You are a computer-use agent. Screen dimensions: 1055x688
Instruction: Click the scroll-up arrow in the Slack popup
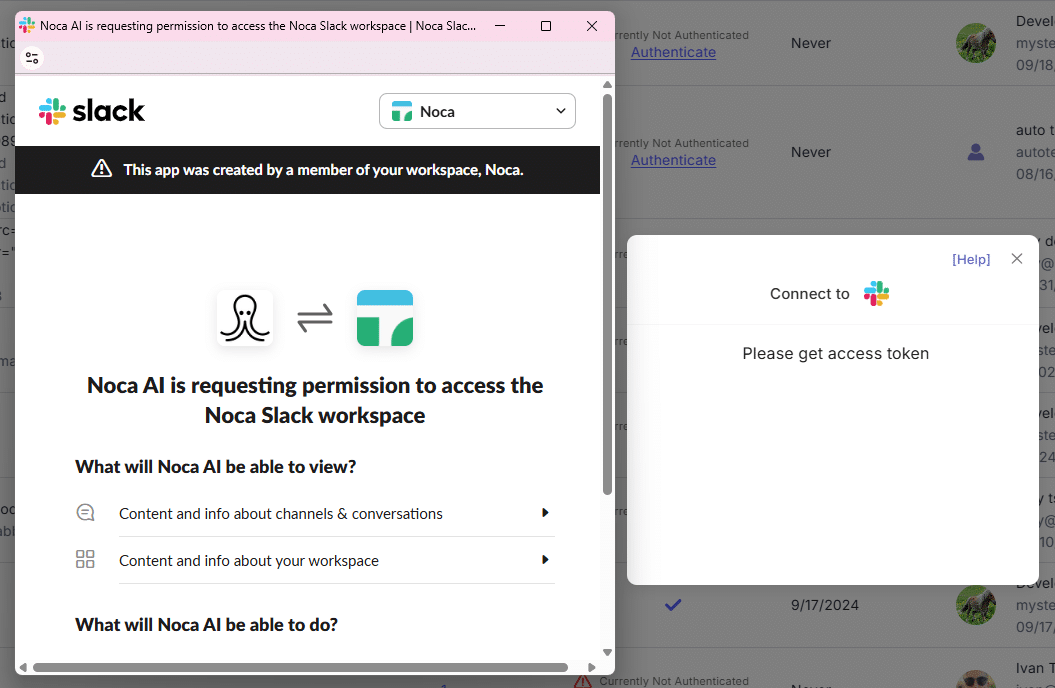click(607, 85)
